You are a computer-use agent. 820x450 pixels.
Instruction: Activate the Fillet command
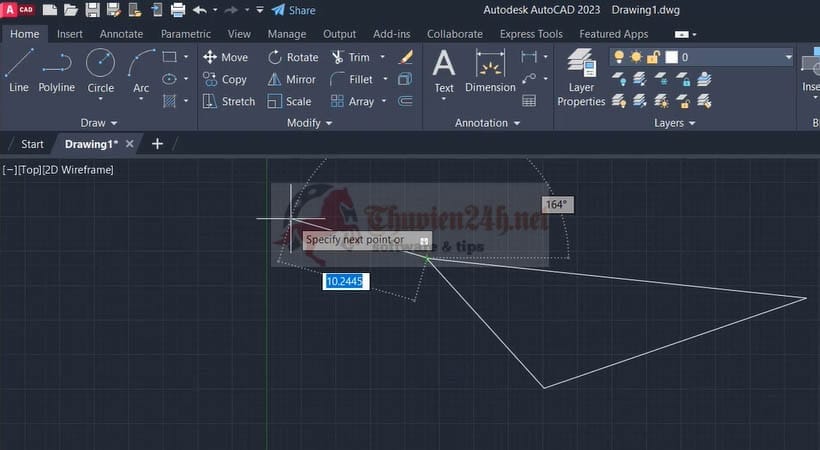pyautogui.click(x=351, y=80)
